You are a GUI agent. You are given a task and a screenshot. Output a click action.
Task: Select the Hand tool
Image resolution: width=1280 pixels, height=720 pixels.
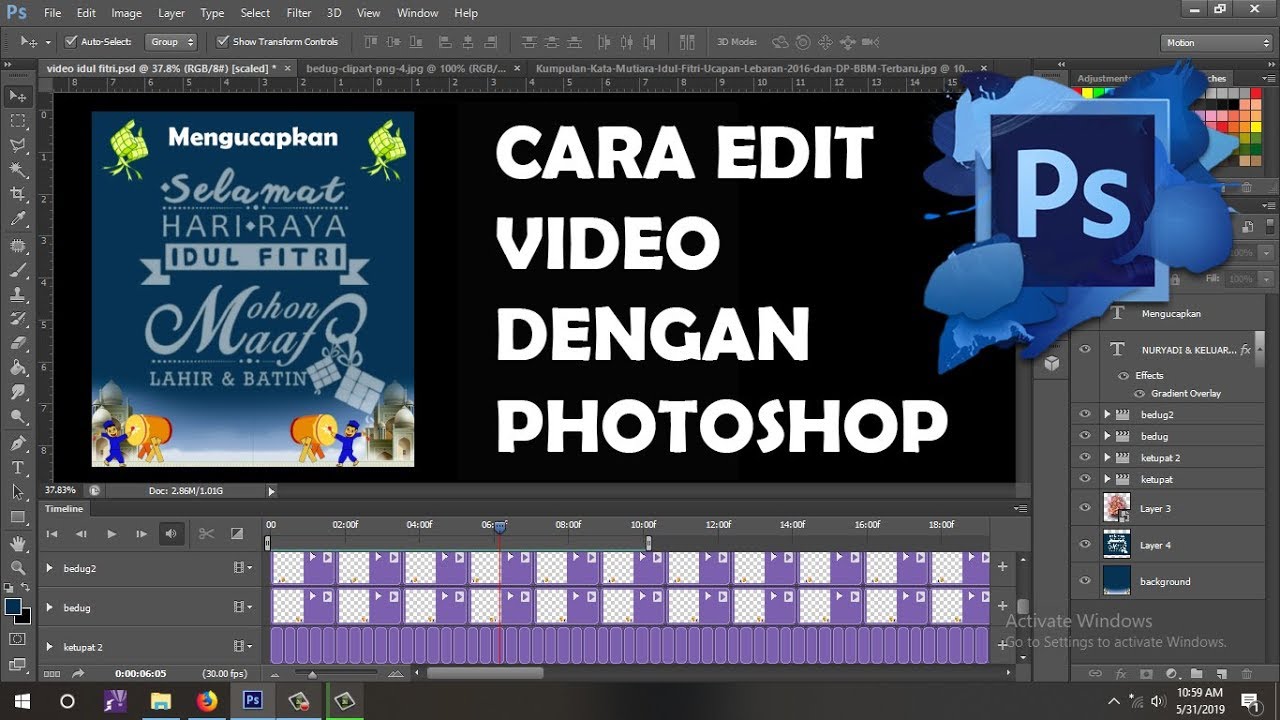[18, 544]
